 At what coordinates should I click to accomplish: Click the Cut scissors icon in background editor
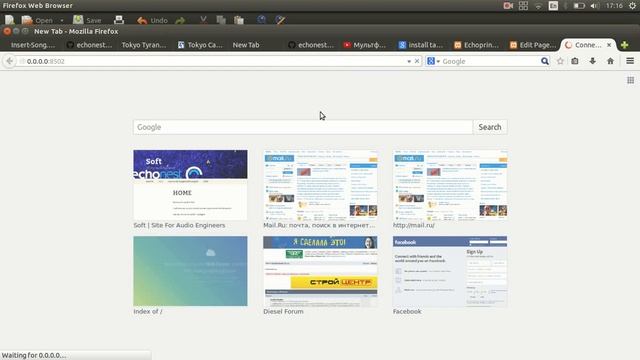203,20
